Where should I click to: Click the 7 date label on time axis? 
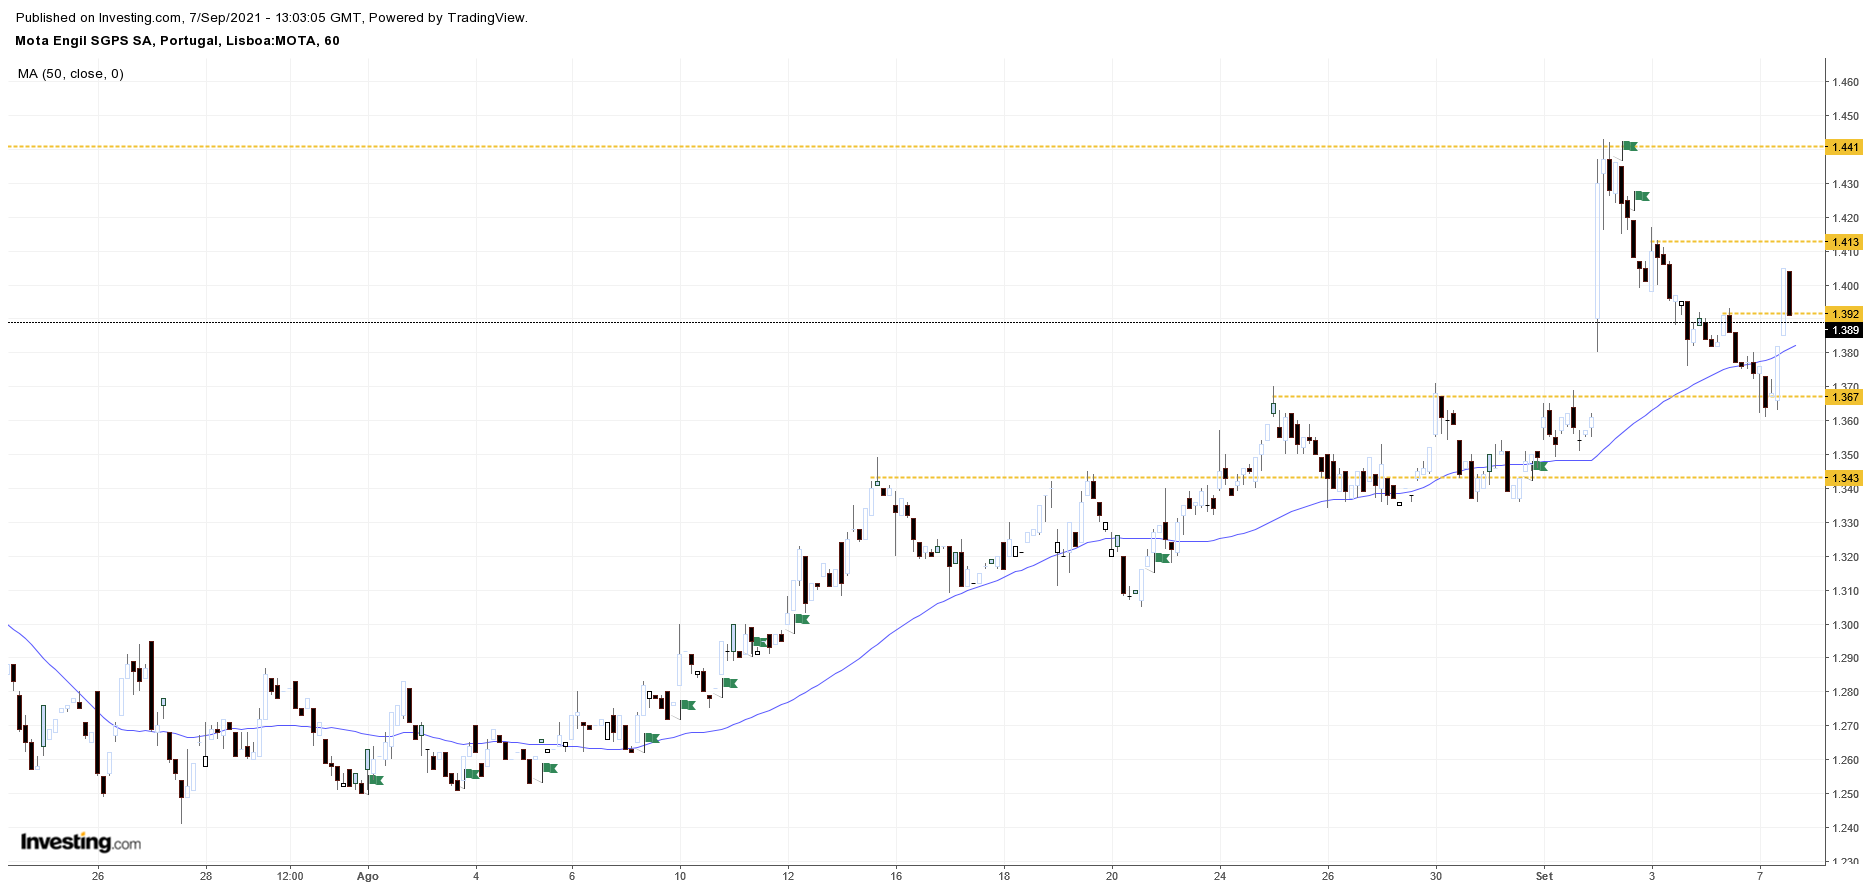coord(1760,877)
